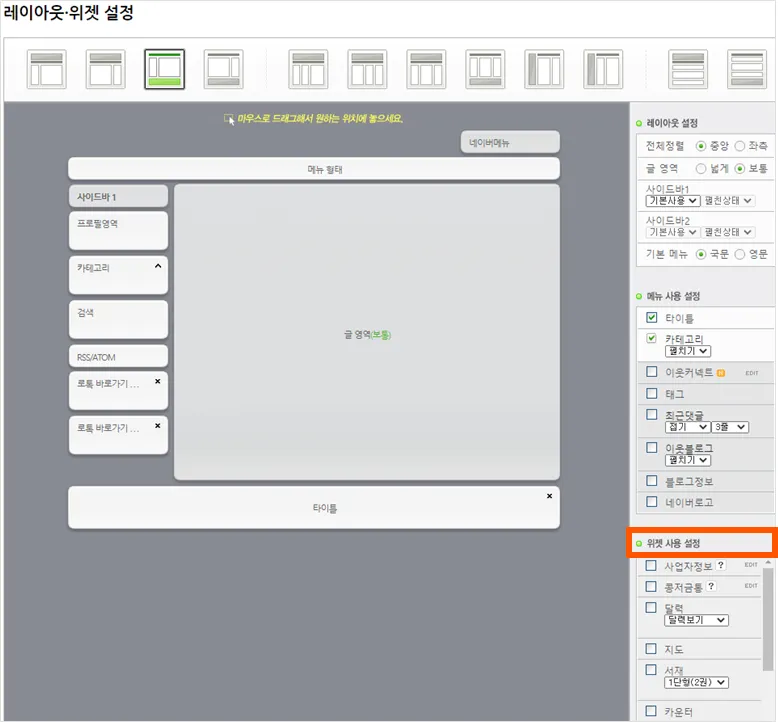Enable the 이웃커넥트 checkbox
This screenshot has height=722, width=778.
pyautogui.click(x=652, y=372)
